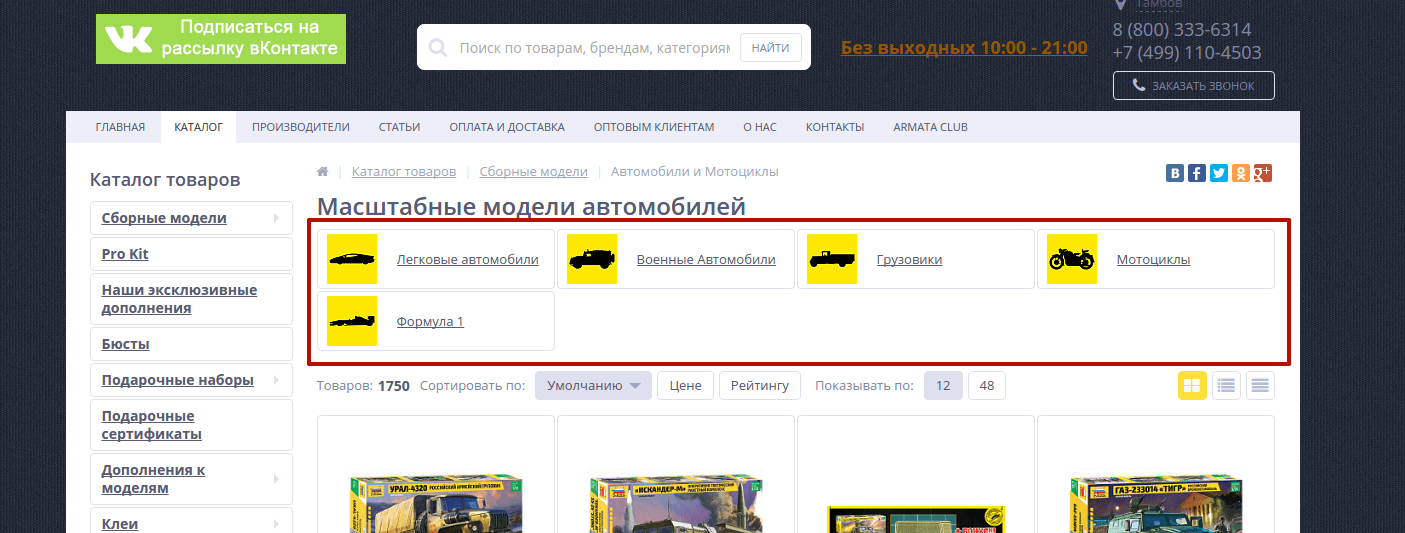Open the Умолчанию sort dropdown
The width and height of the screenshot is (1405, 533).
[x=593, y=385]
